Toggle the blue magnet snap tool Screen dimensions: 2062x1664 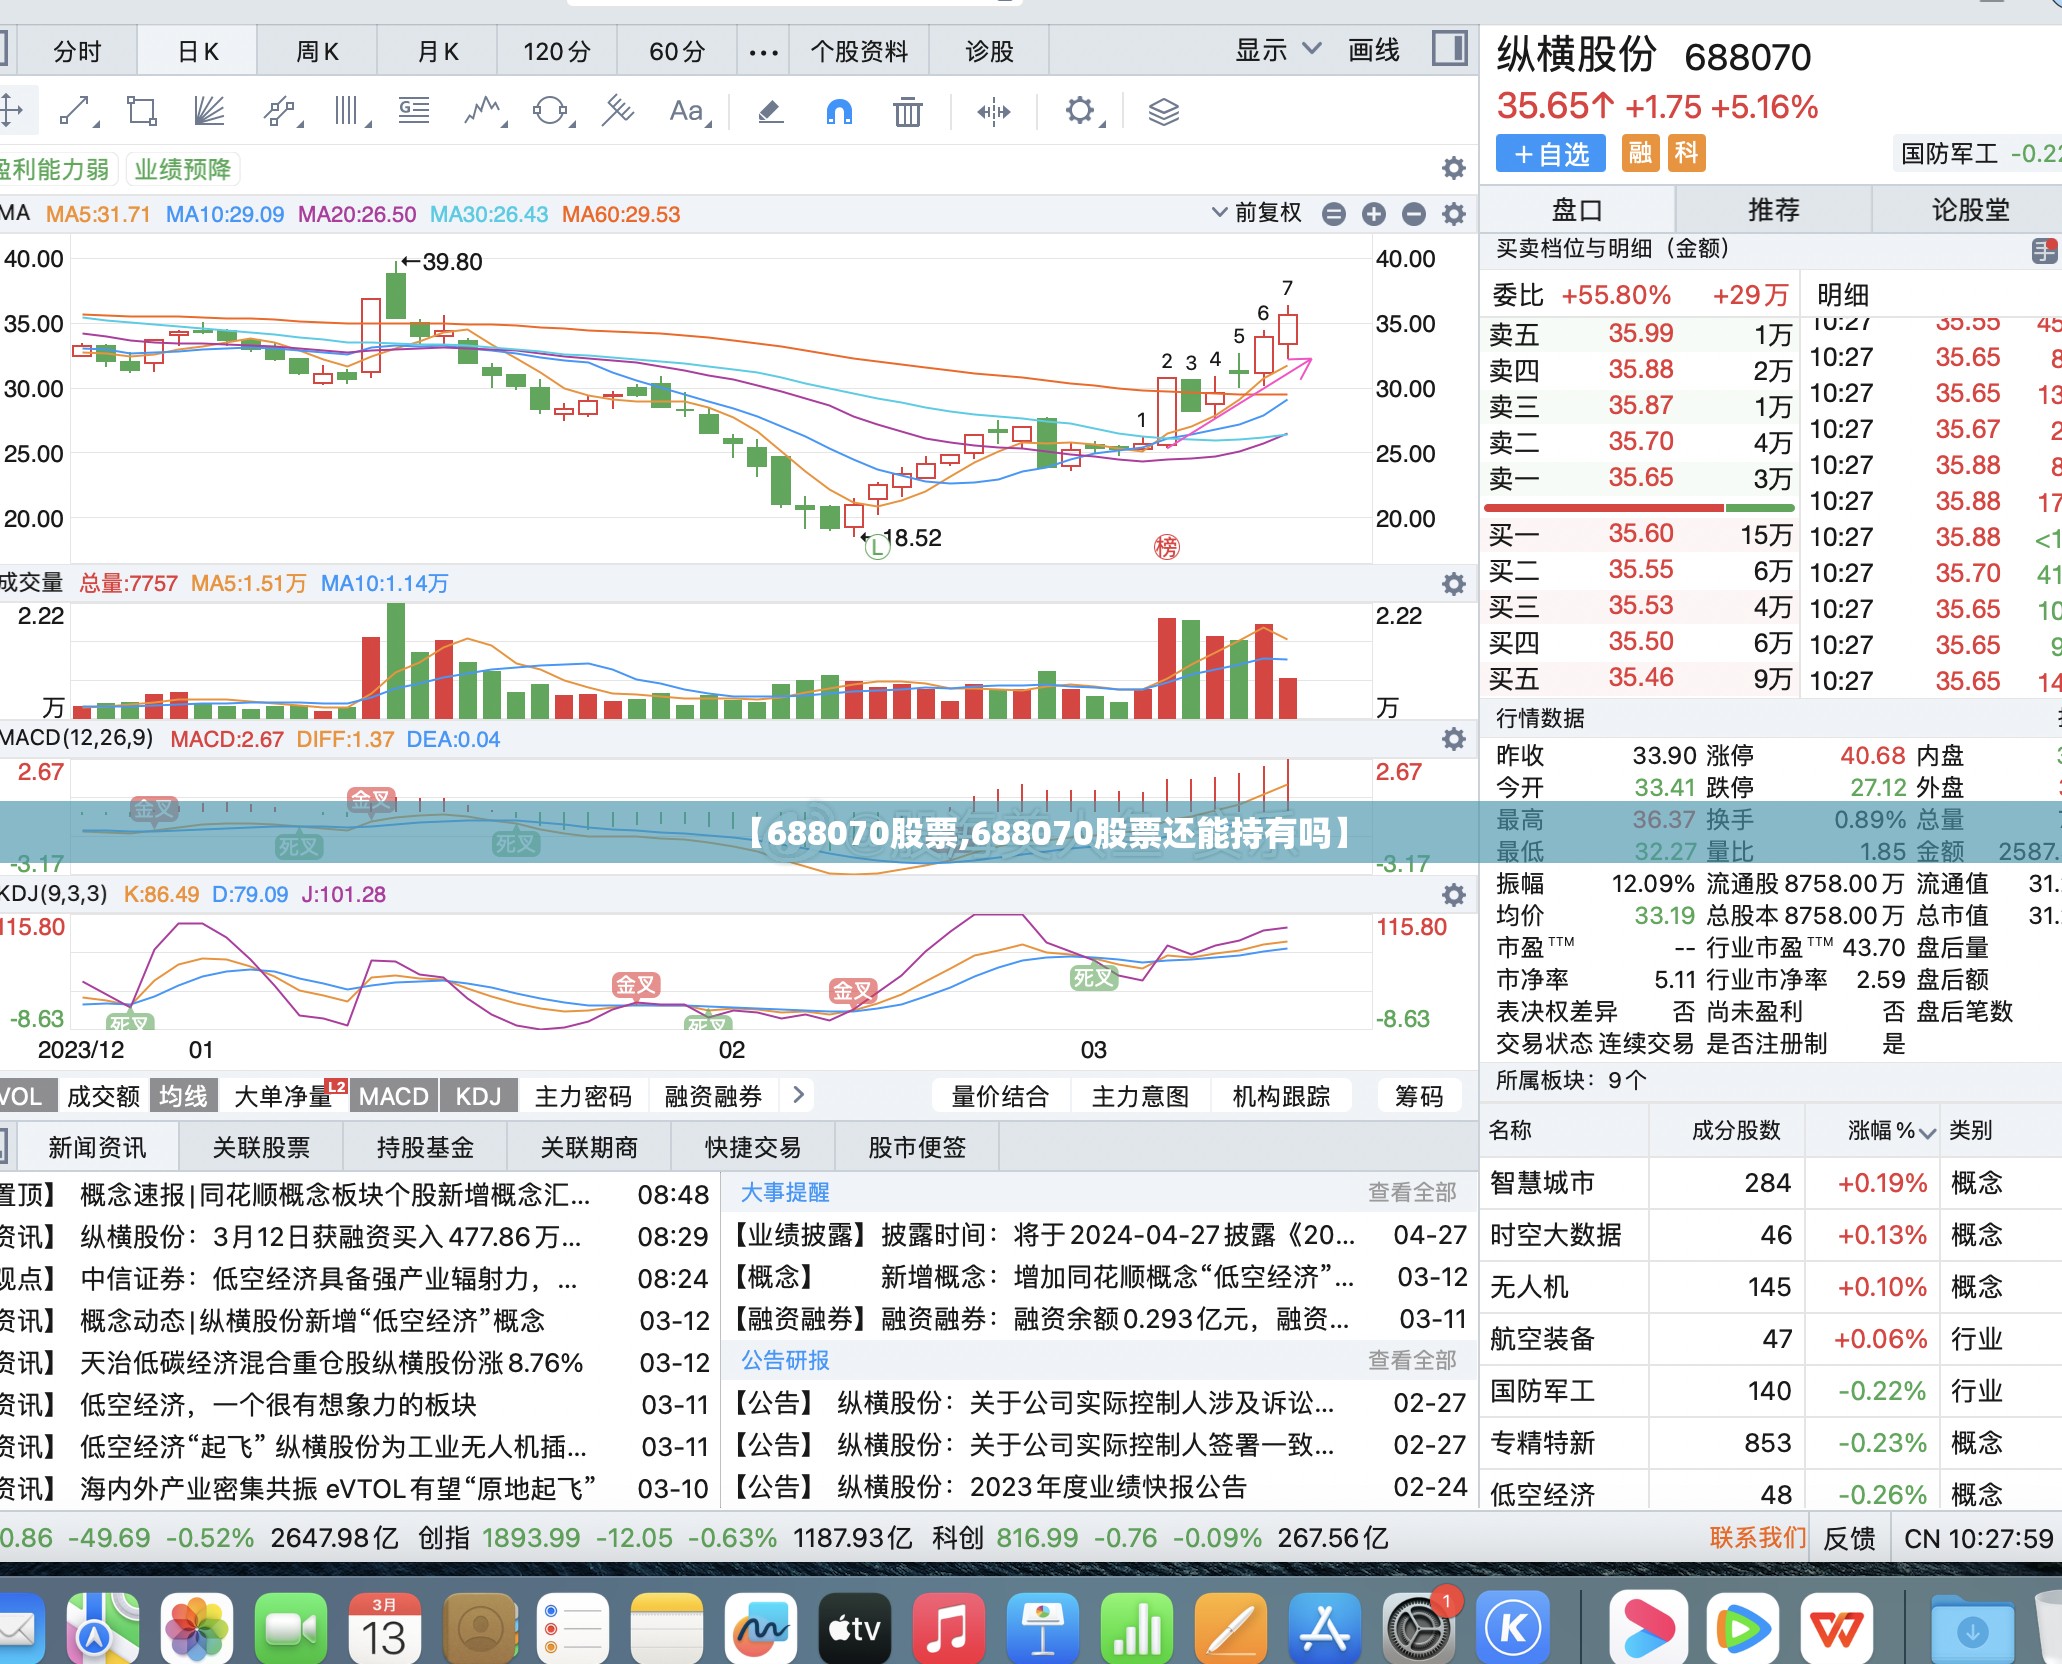coord(839,111)
